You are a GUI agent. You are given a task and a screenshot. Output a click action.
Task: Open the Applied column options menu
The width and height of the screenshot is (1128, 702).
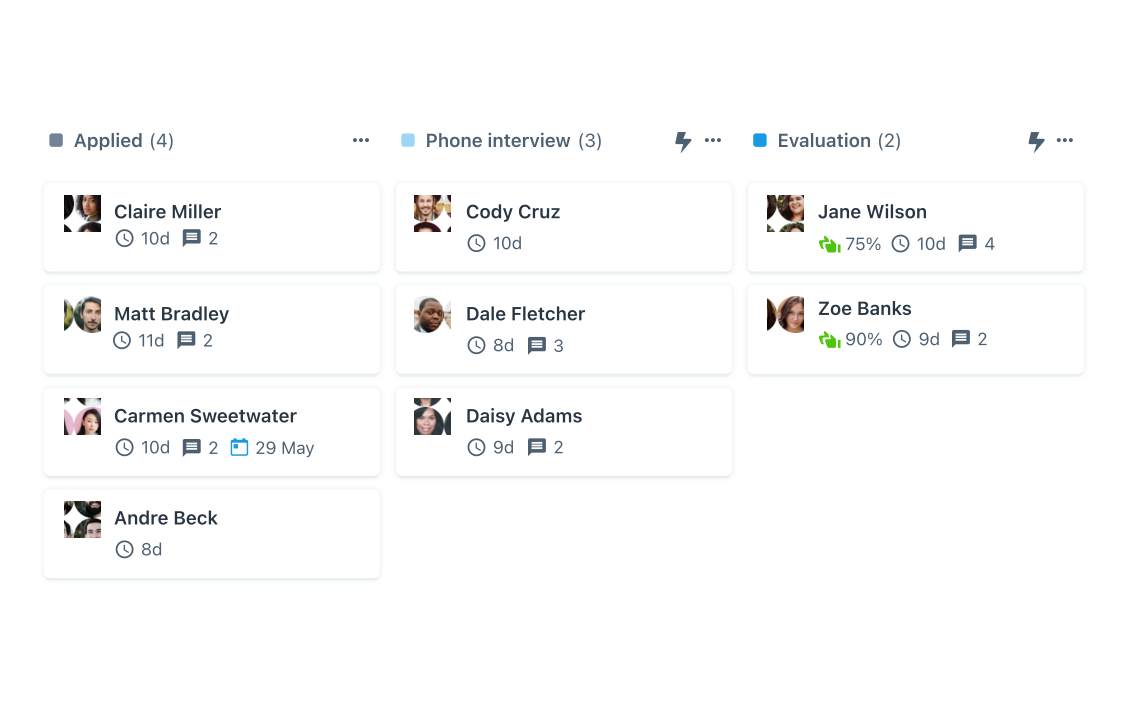click(x=360, y=140)
